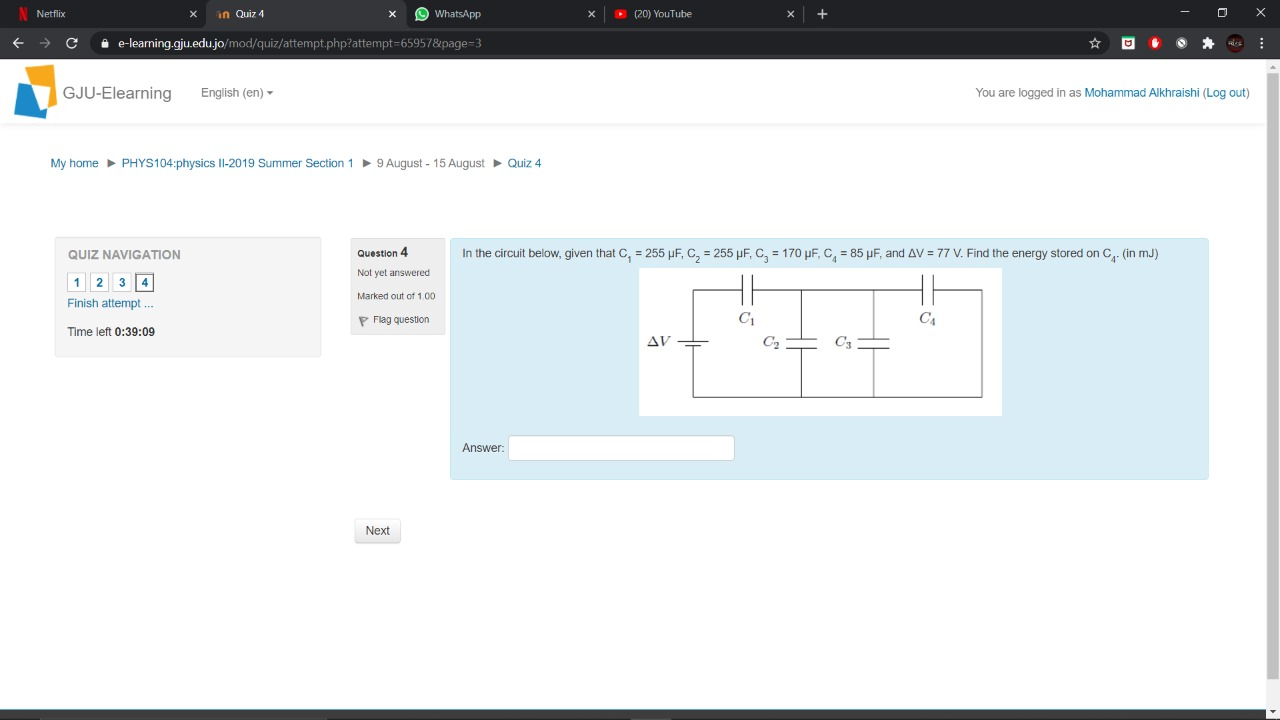Image resolution: width=1280 pixels, height=720 pixels.
Task: Click the GJU-Elearning site title
Action: 117,93
